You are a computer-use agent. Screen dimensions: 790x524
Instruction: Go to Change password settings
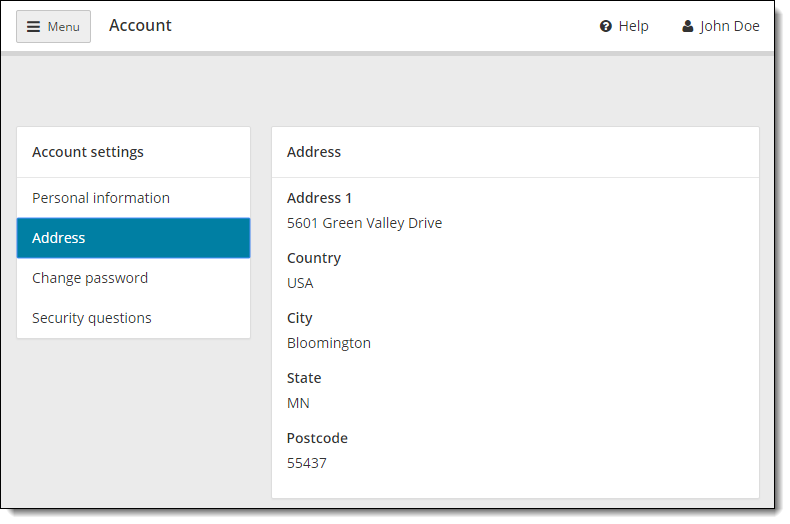point(134,278)
